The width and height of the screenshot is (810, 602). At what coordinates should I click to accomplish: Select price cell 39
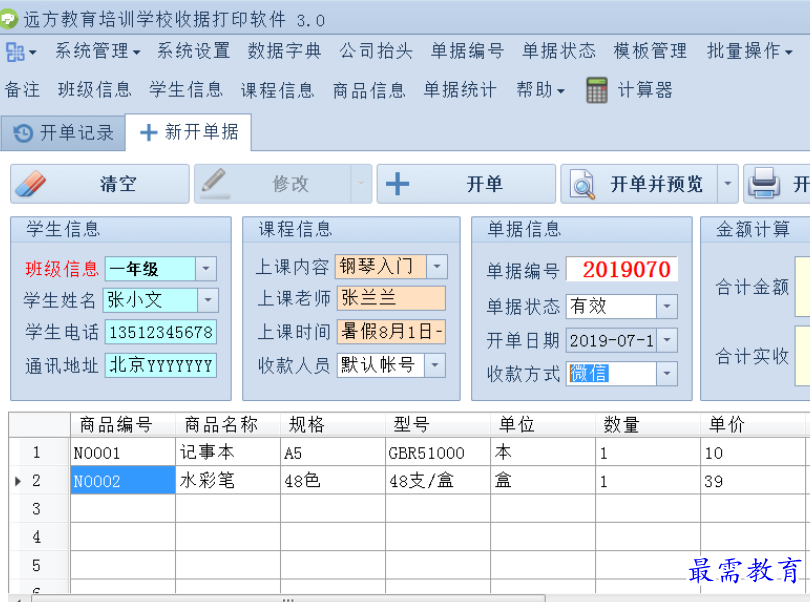coord(753,481)
